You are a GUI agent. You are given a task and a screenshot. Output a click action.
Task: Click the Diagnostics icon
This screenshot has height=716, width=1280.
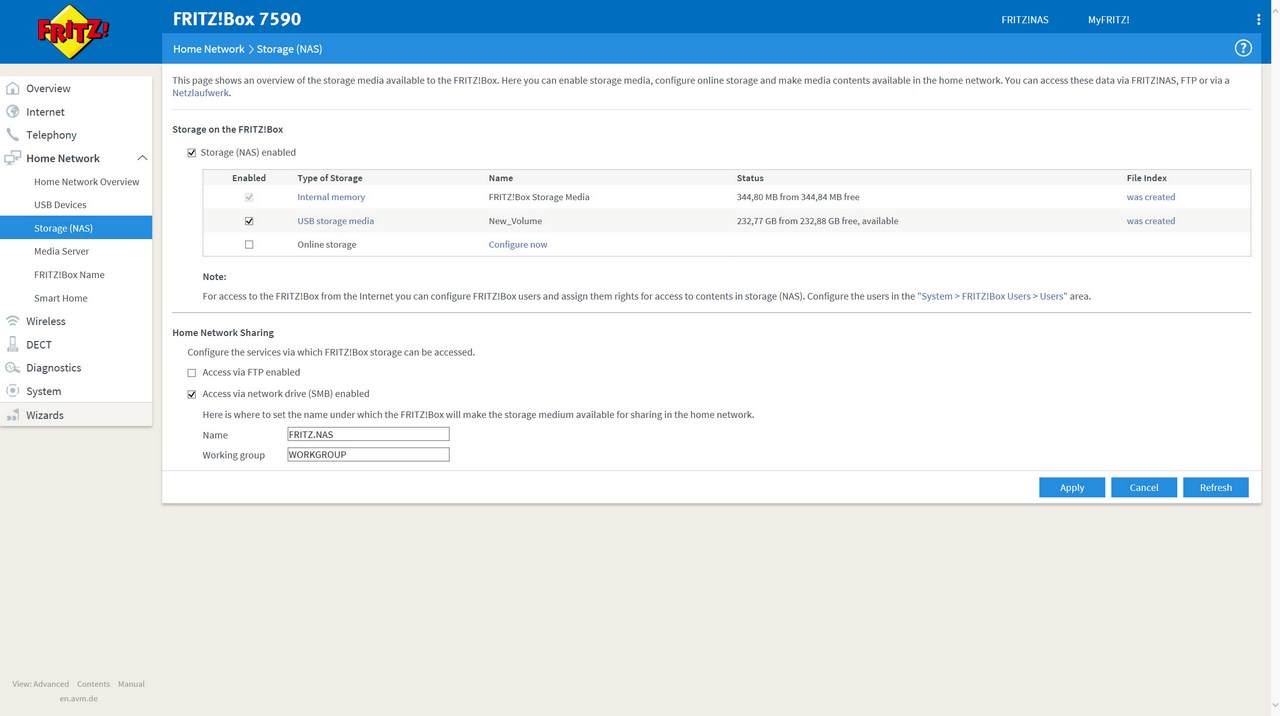click(x=13, y=368)
